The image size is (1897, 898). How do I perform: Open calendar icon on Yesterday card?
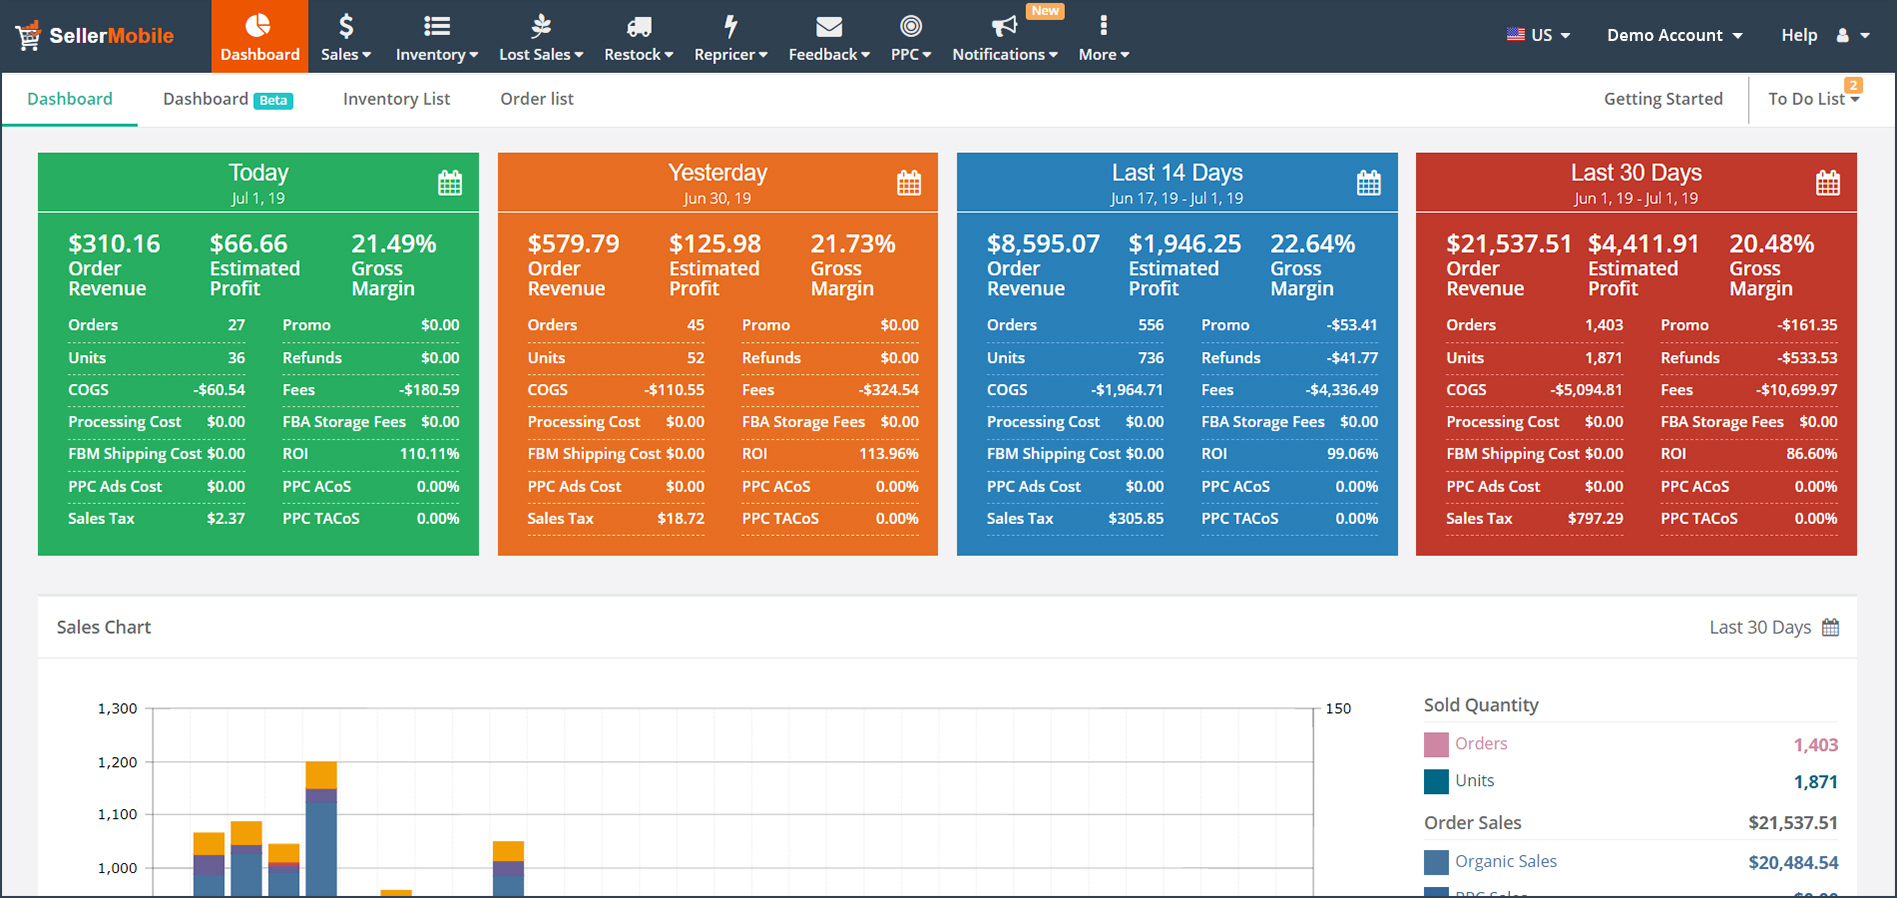(909, 183)
